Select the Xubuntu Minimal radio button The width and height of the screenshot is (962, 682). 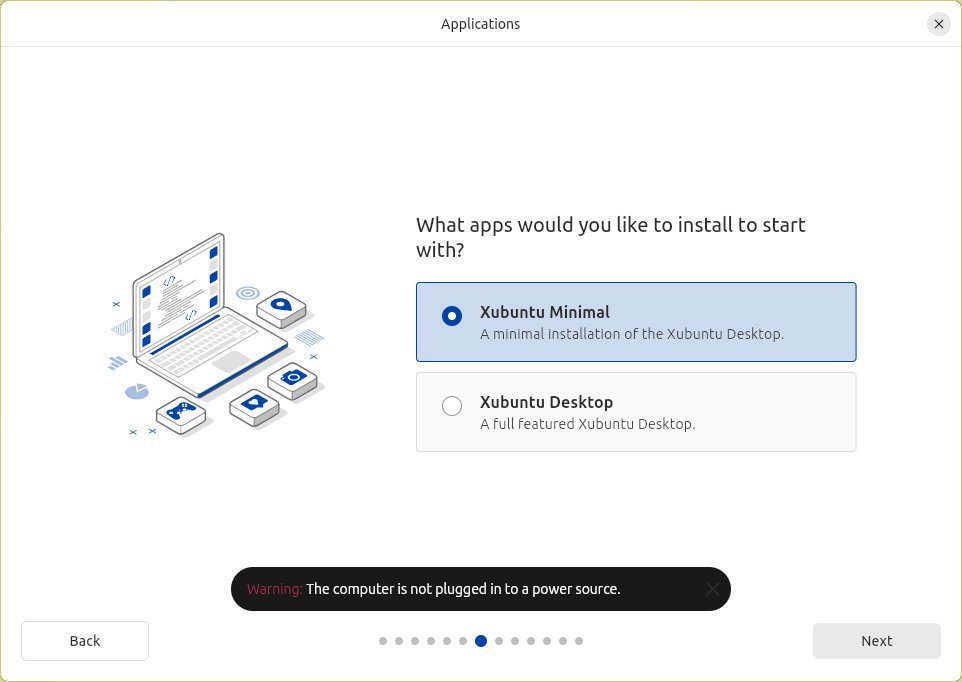452,316
